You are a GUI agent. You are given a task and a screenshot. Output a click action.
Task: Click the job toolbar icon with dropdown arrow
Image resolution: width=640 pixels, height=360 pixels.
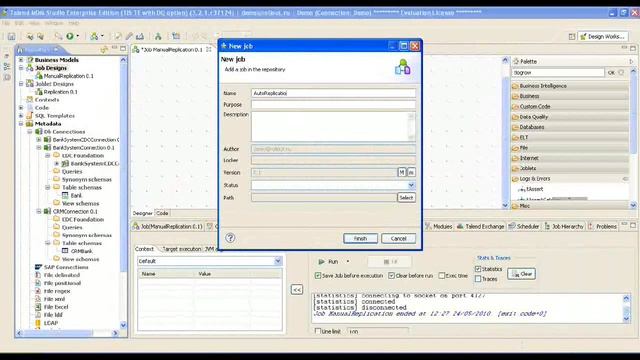click(x=96, y=36)
